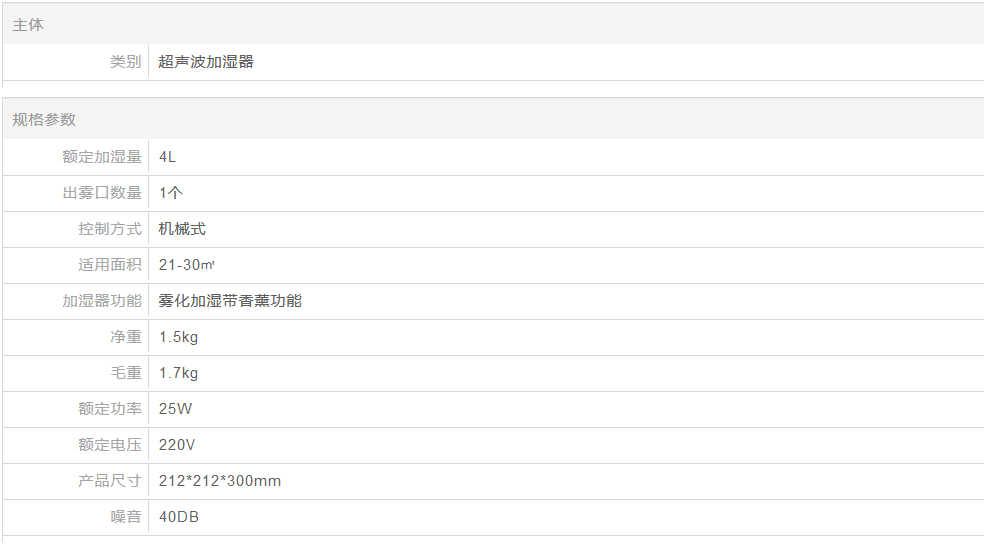Image resolution: width=991 pixels, height=546 pixels.
Task: Click the 出雾口数量 label
Action: click(102, 192)
